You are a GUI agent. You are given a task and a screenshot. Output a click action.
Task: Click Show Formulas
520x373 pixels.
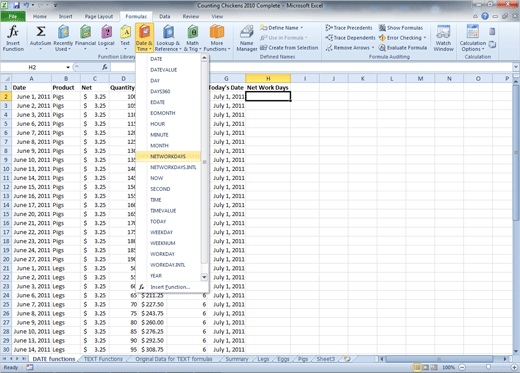pyautogui.click(x=401, y=28)
